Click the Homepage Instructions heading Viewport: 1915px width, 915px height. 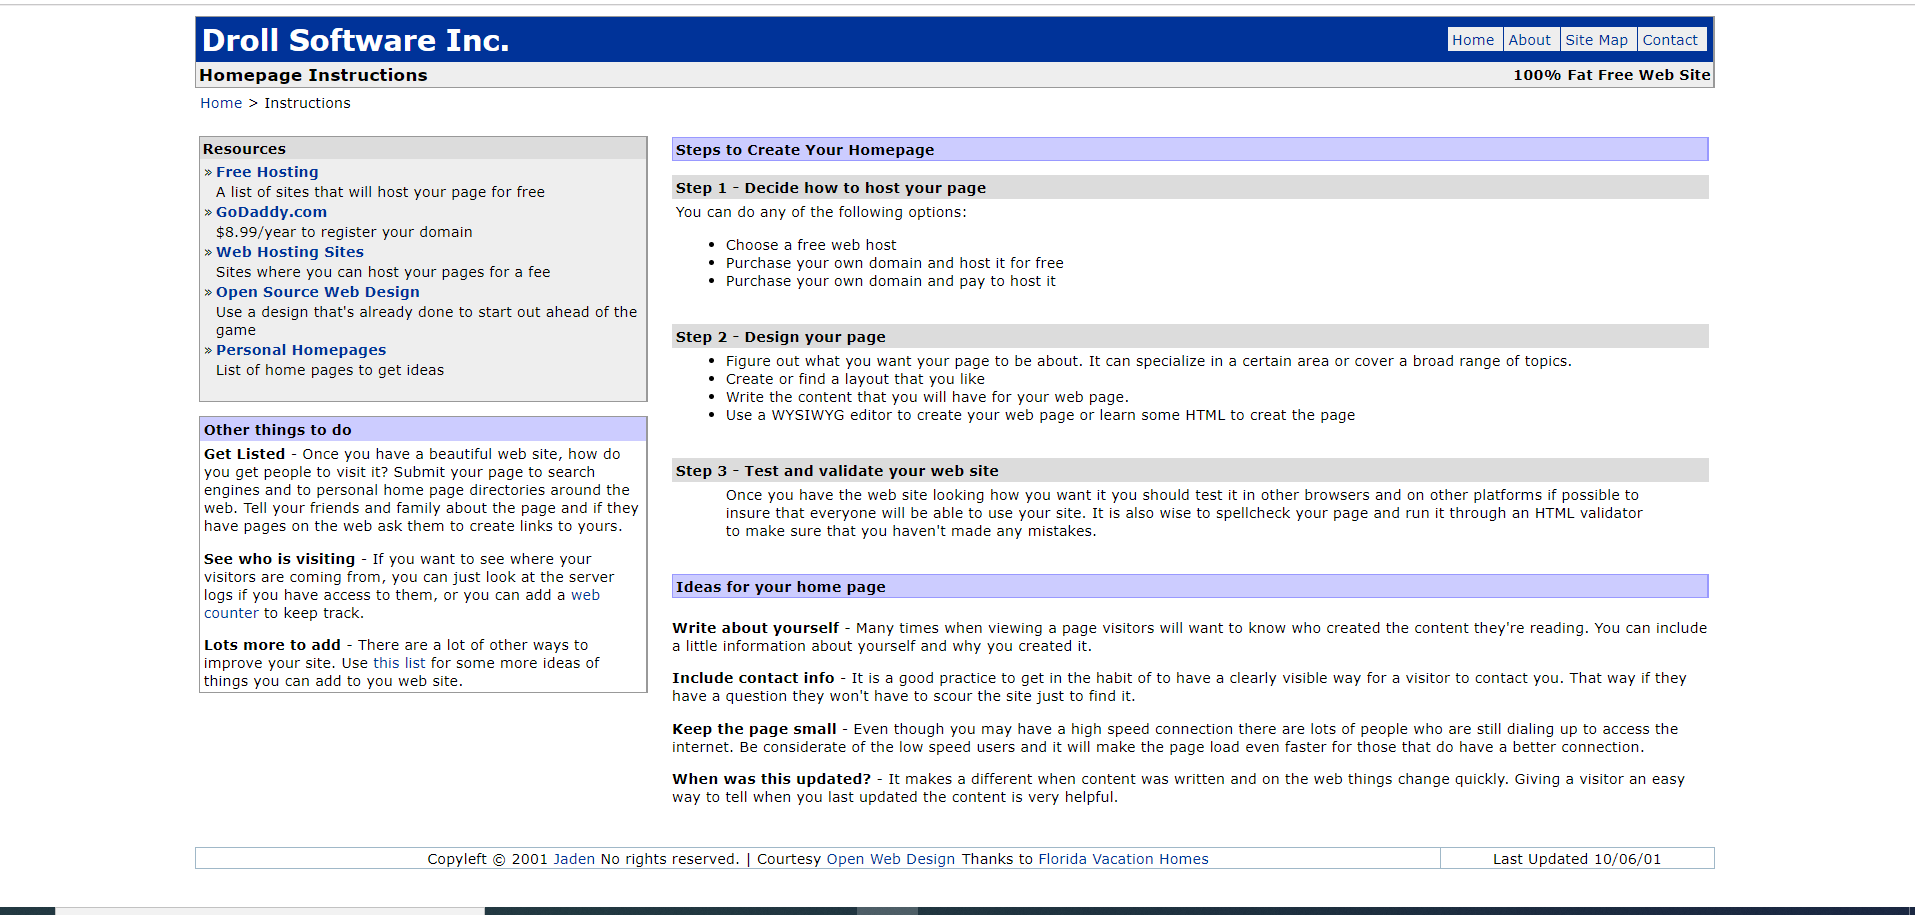click(x=313, y=75)
